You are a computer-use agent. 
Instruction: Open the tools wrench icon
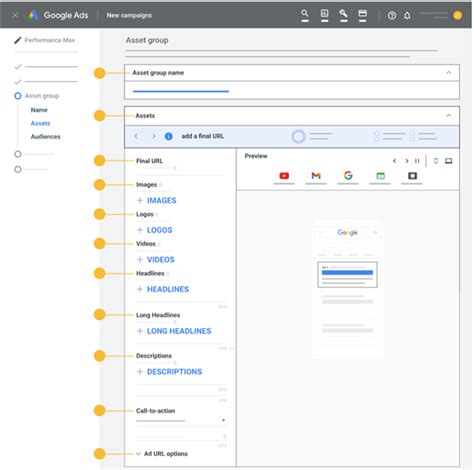(x=343, y=14)
